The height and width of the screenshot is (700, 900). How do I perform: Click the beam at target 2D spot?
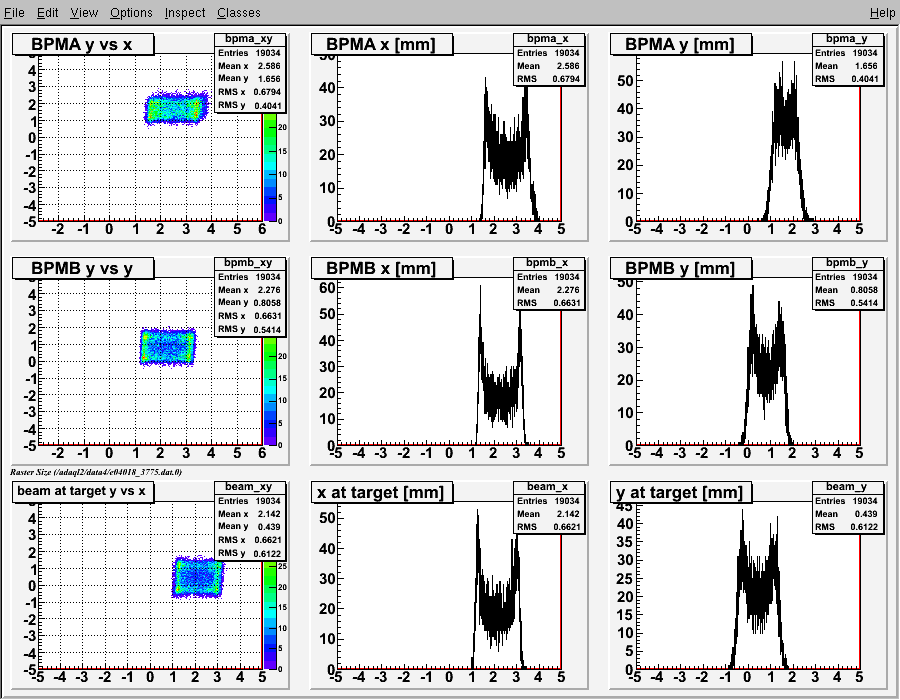tap(197, 577)
